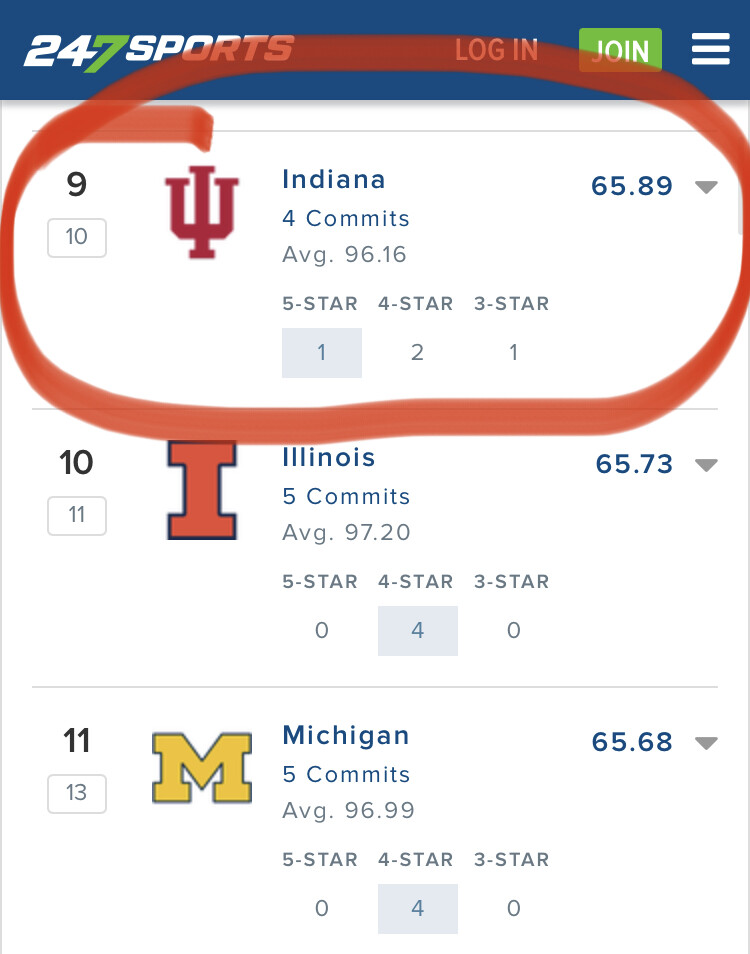Select Indiana's highlighted 5-star count
Image resolution: width=750 pixels, height=954 pixels.
tap(322, 353)
